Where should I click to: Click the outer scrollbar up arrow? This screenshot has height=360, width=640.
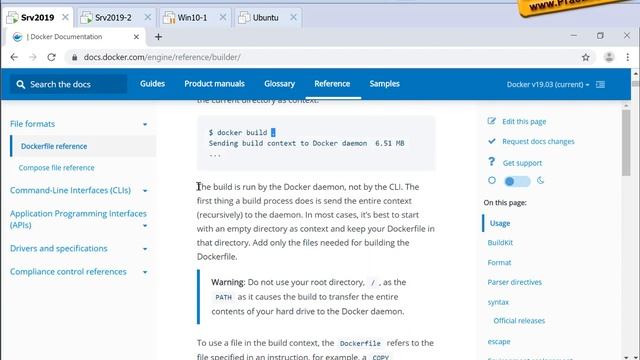click(636, 74)
